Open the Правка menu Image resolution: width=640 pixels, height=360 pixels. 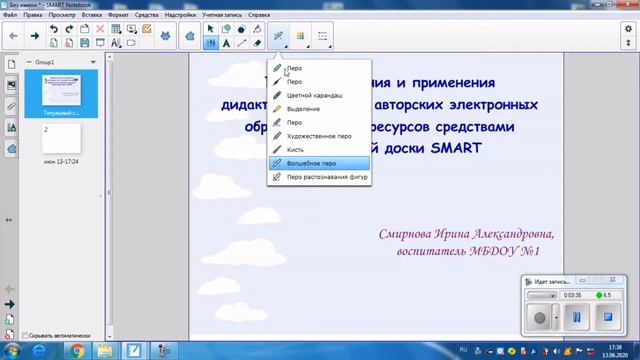point(33,15)
